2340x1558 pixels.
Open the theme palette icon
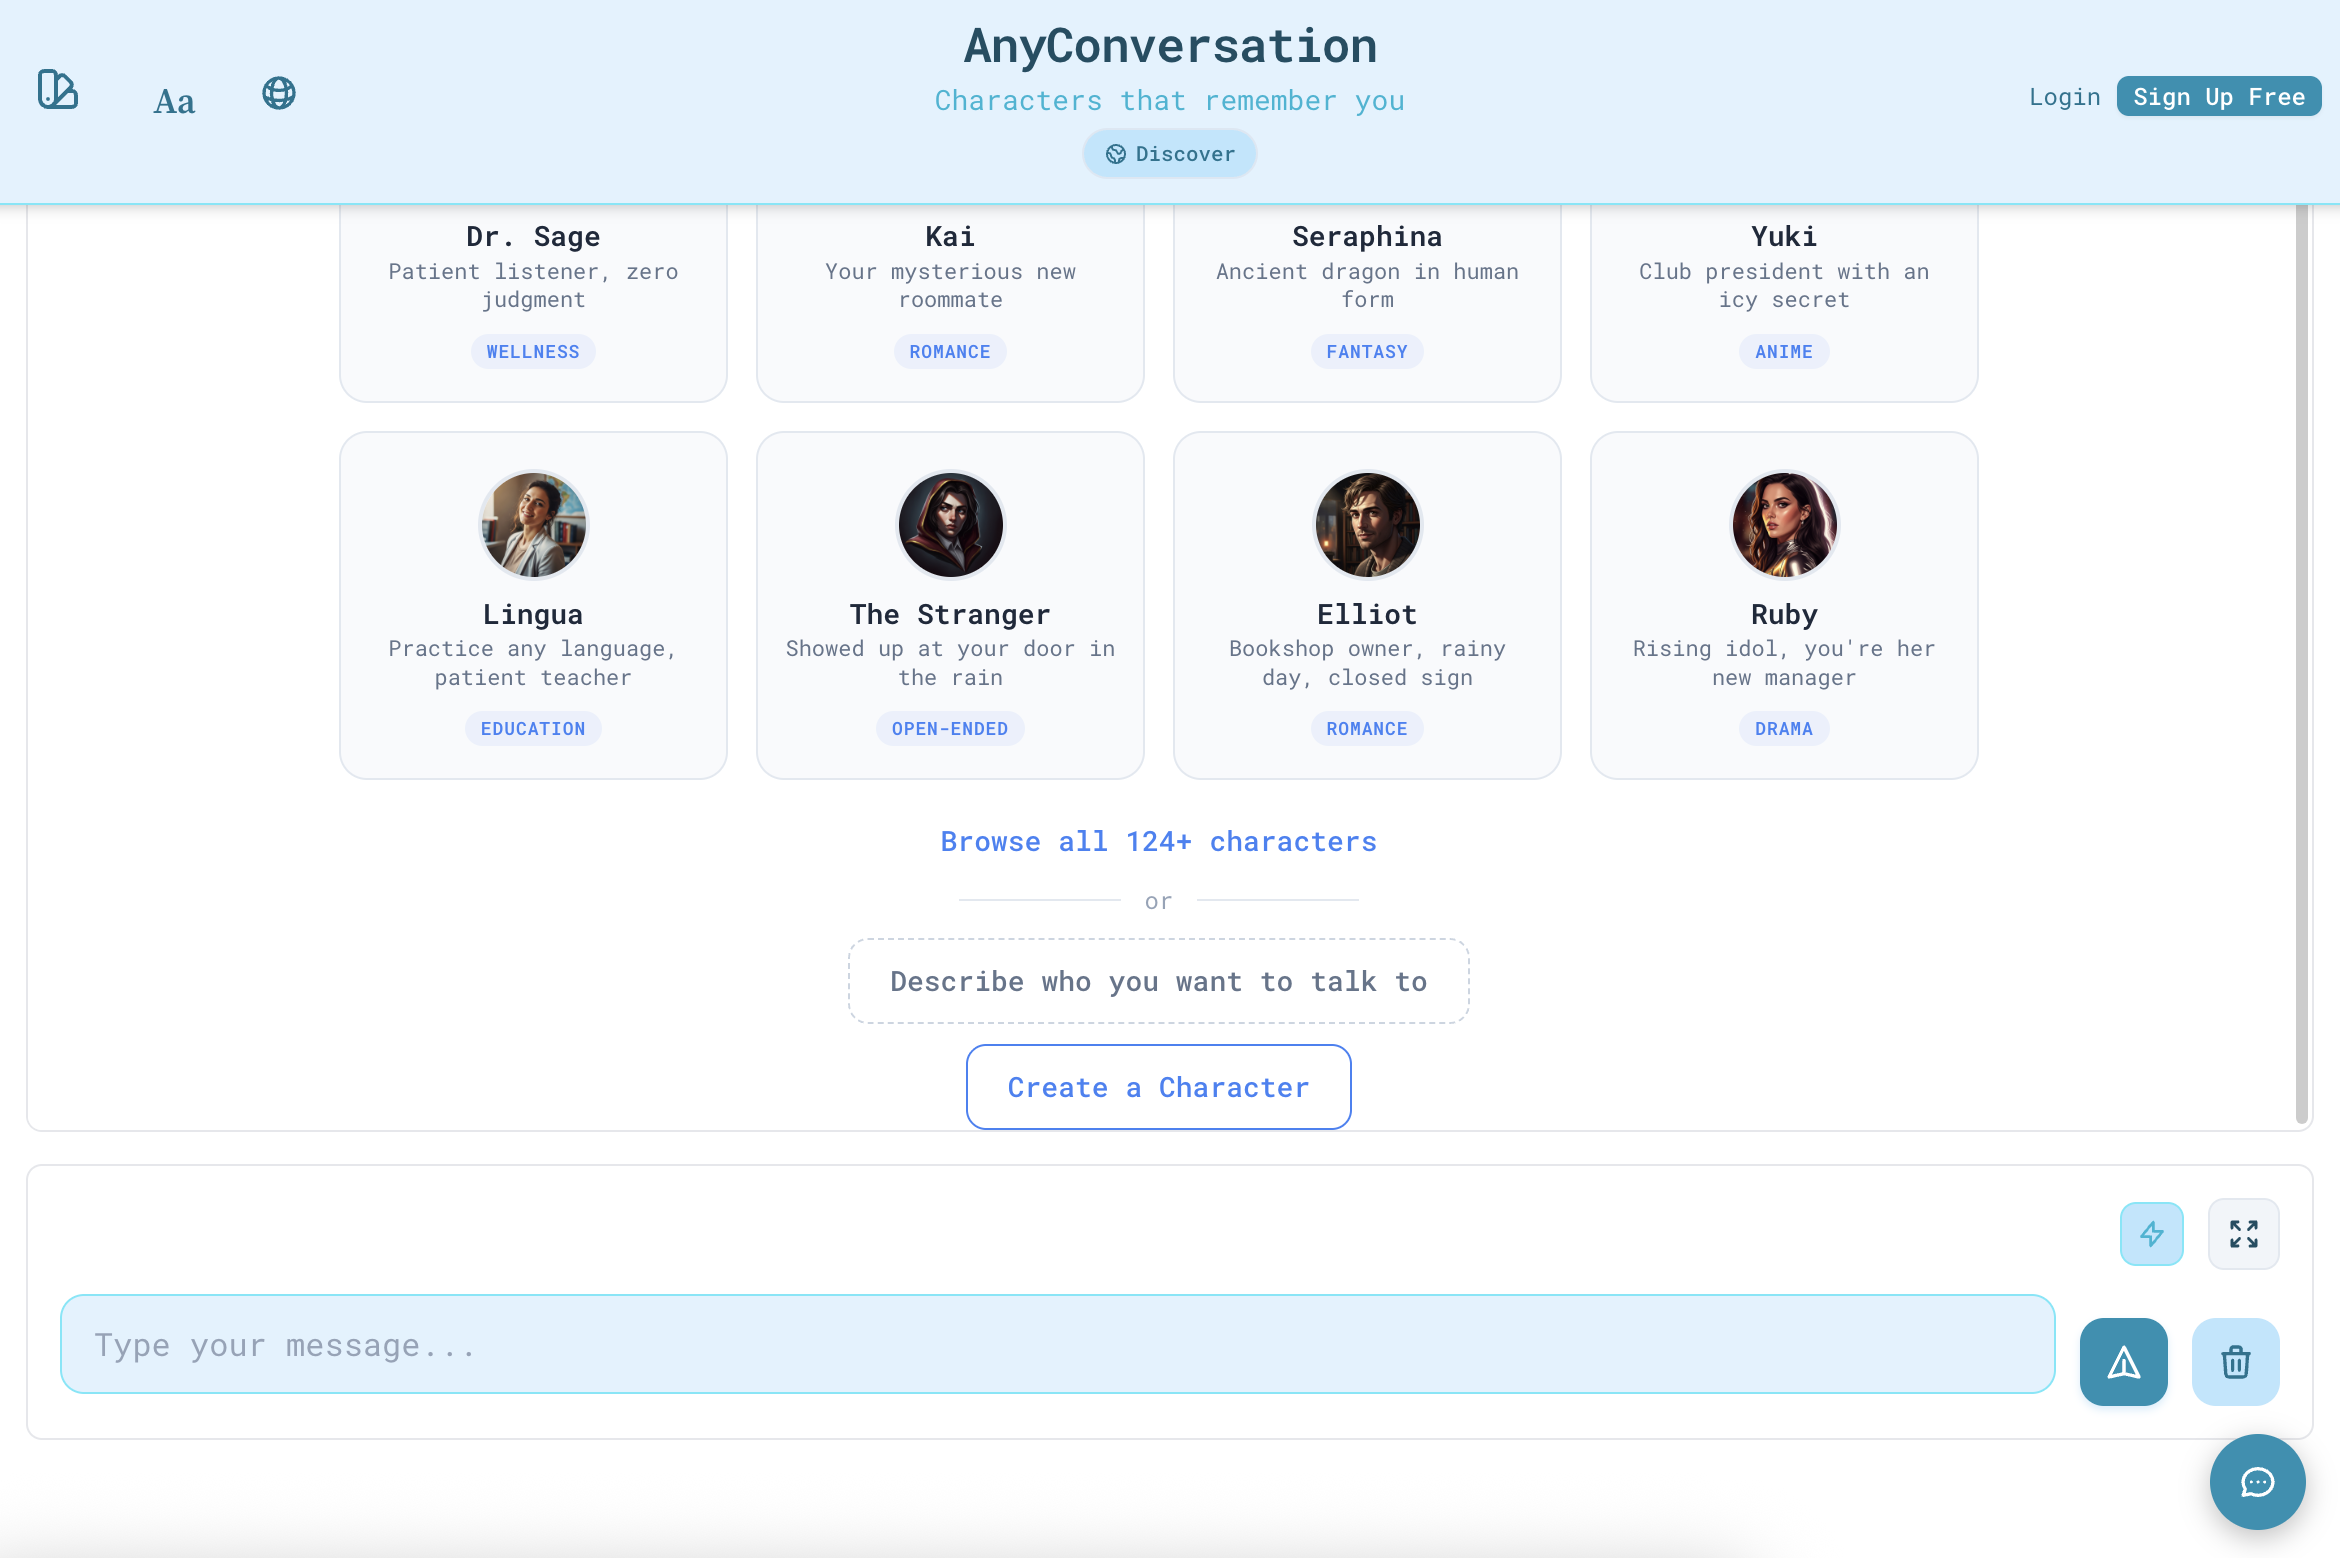57,91
